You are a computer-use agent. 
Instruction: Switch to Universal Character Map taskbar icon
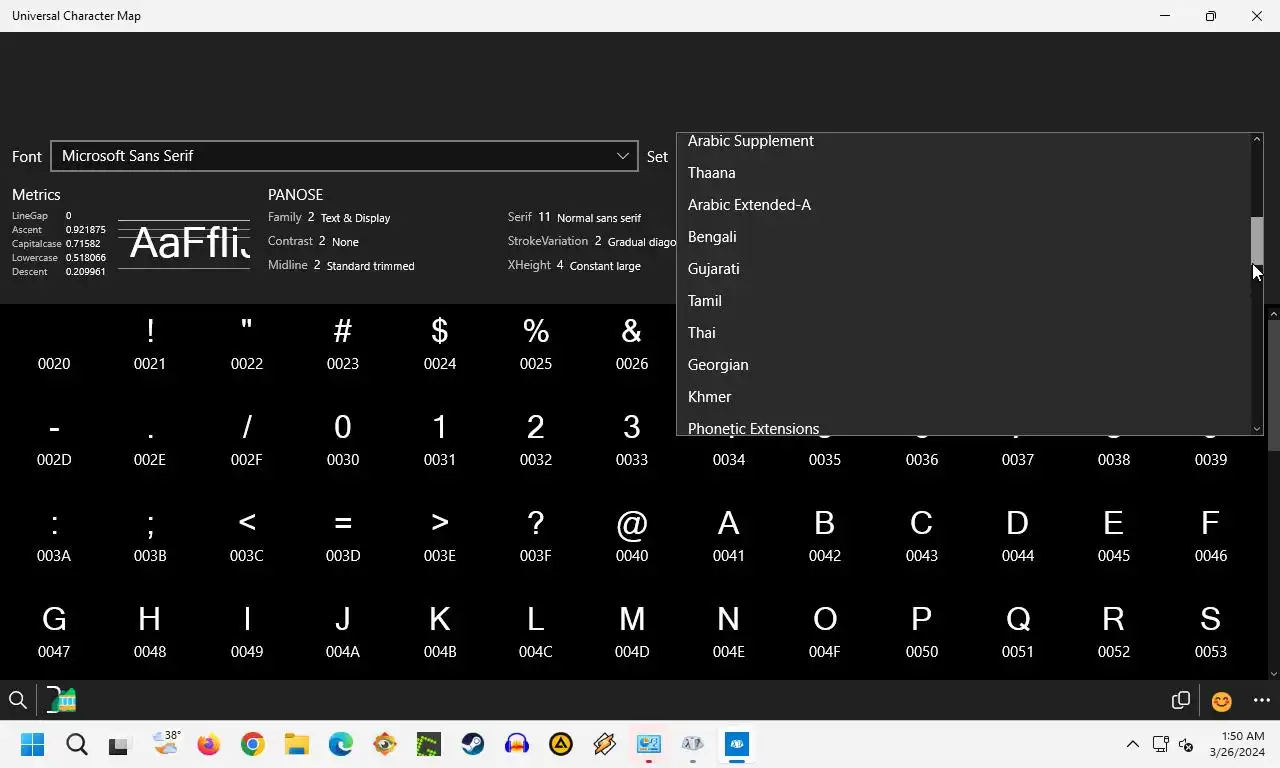737,744
